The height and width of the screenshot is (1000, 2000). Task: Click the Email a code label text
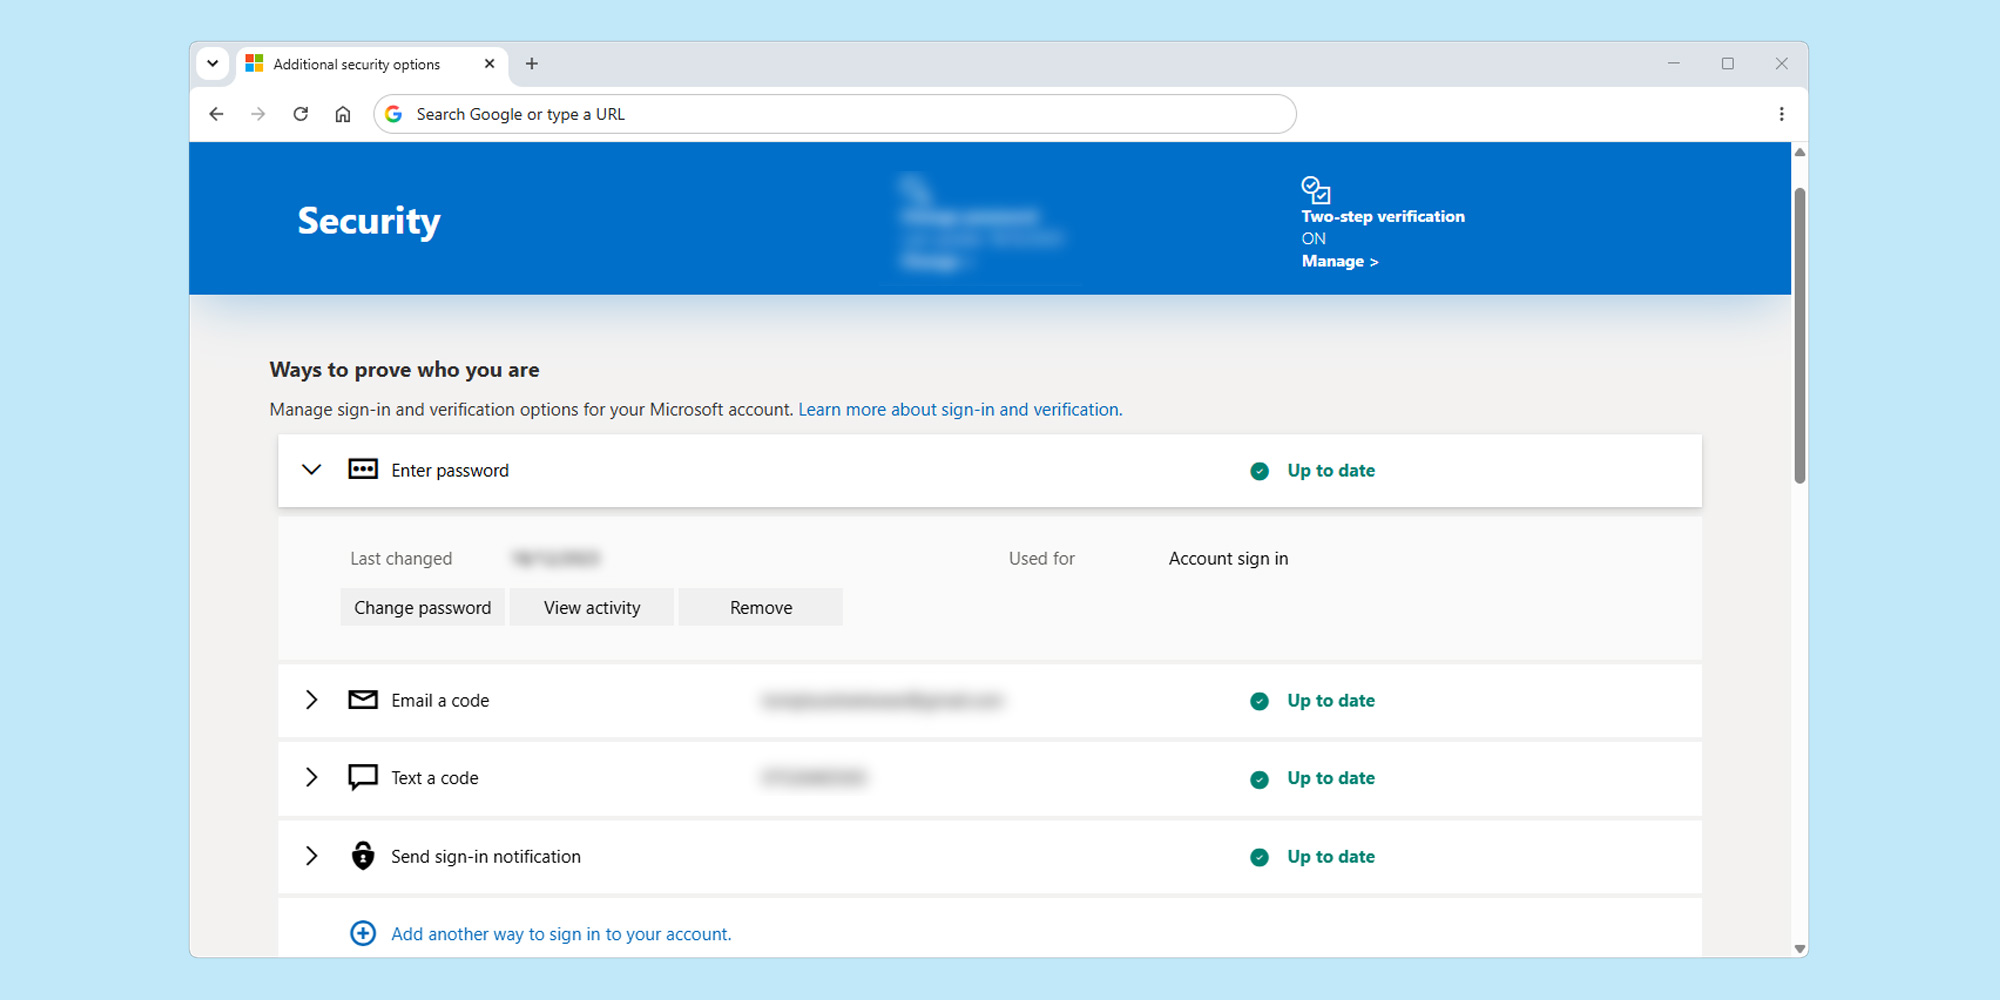point(440,700)
